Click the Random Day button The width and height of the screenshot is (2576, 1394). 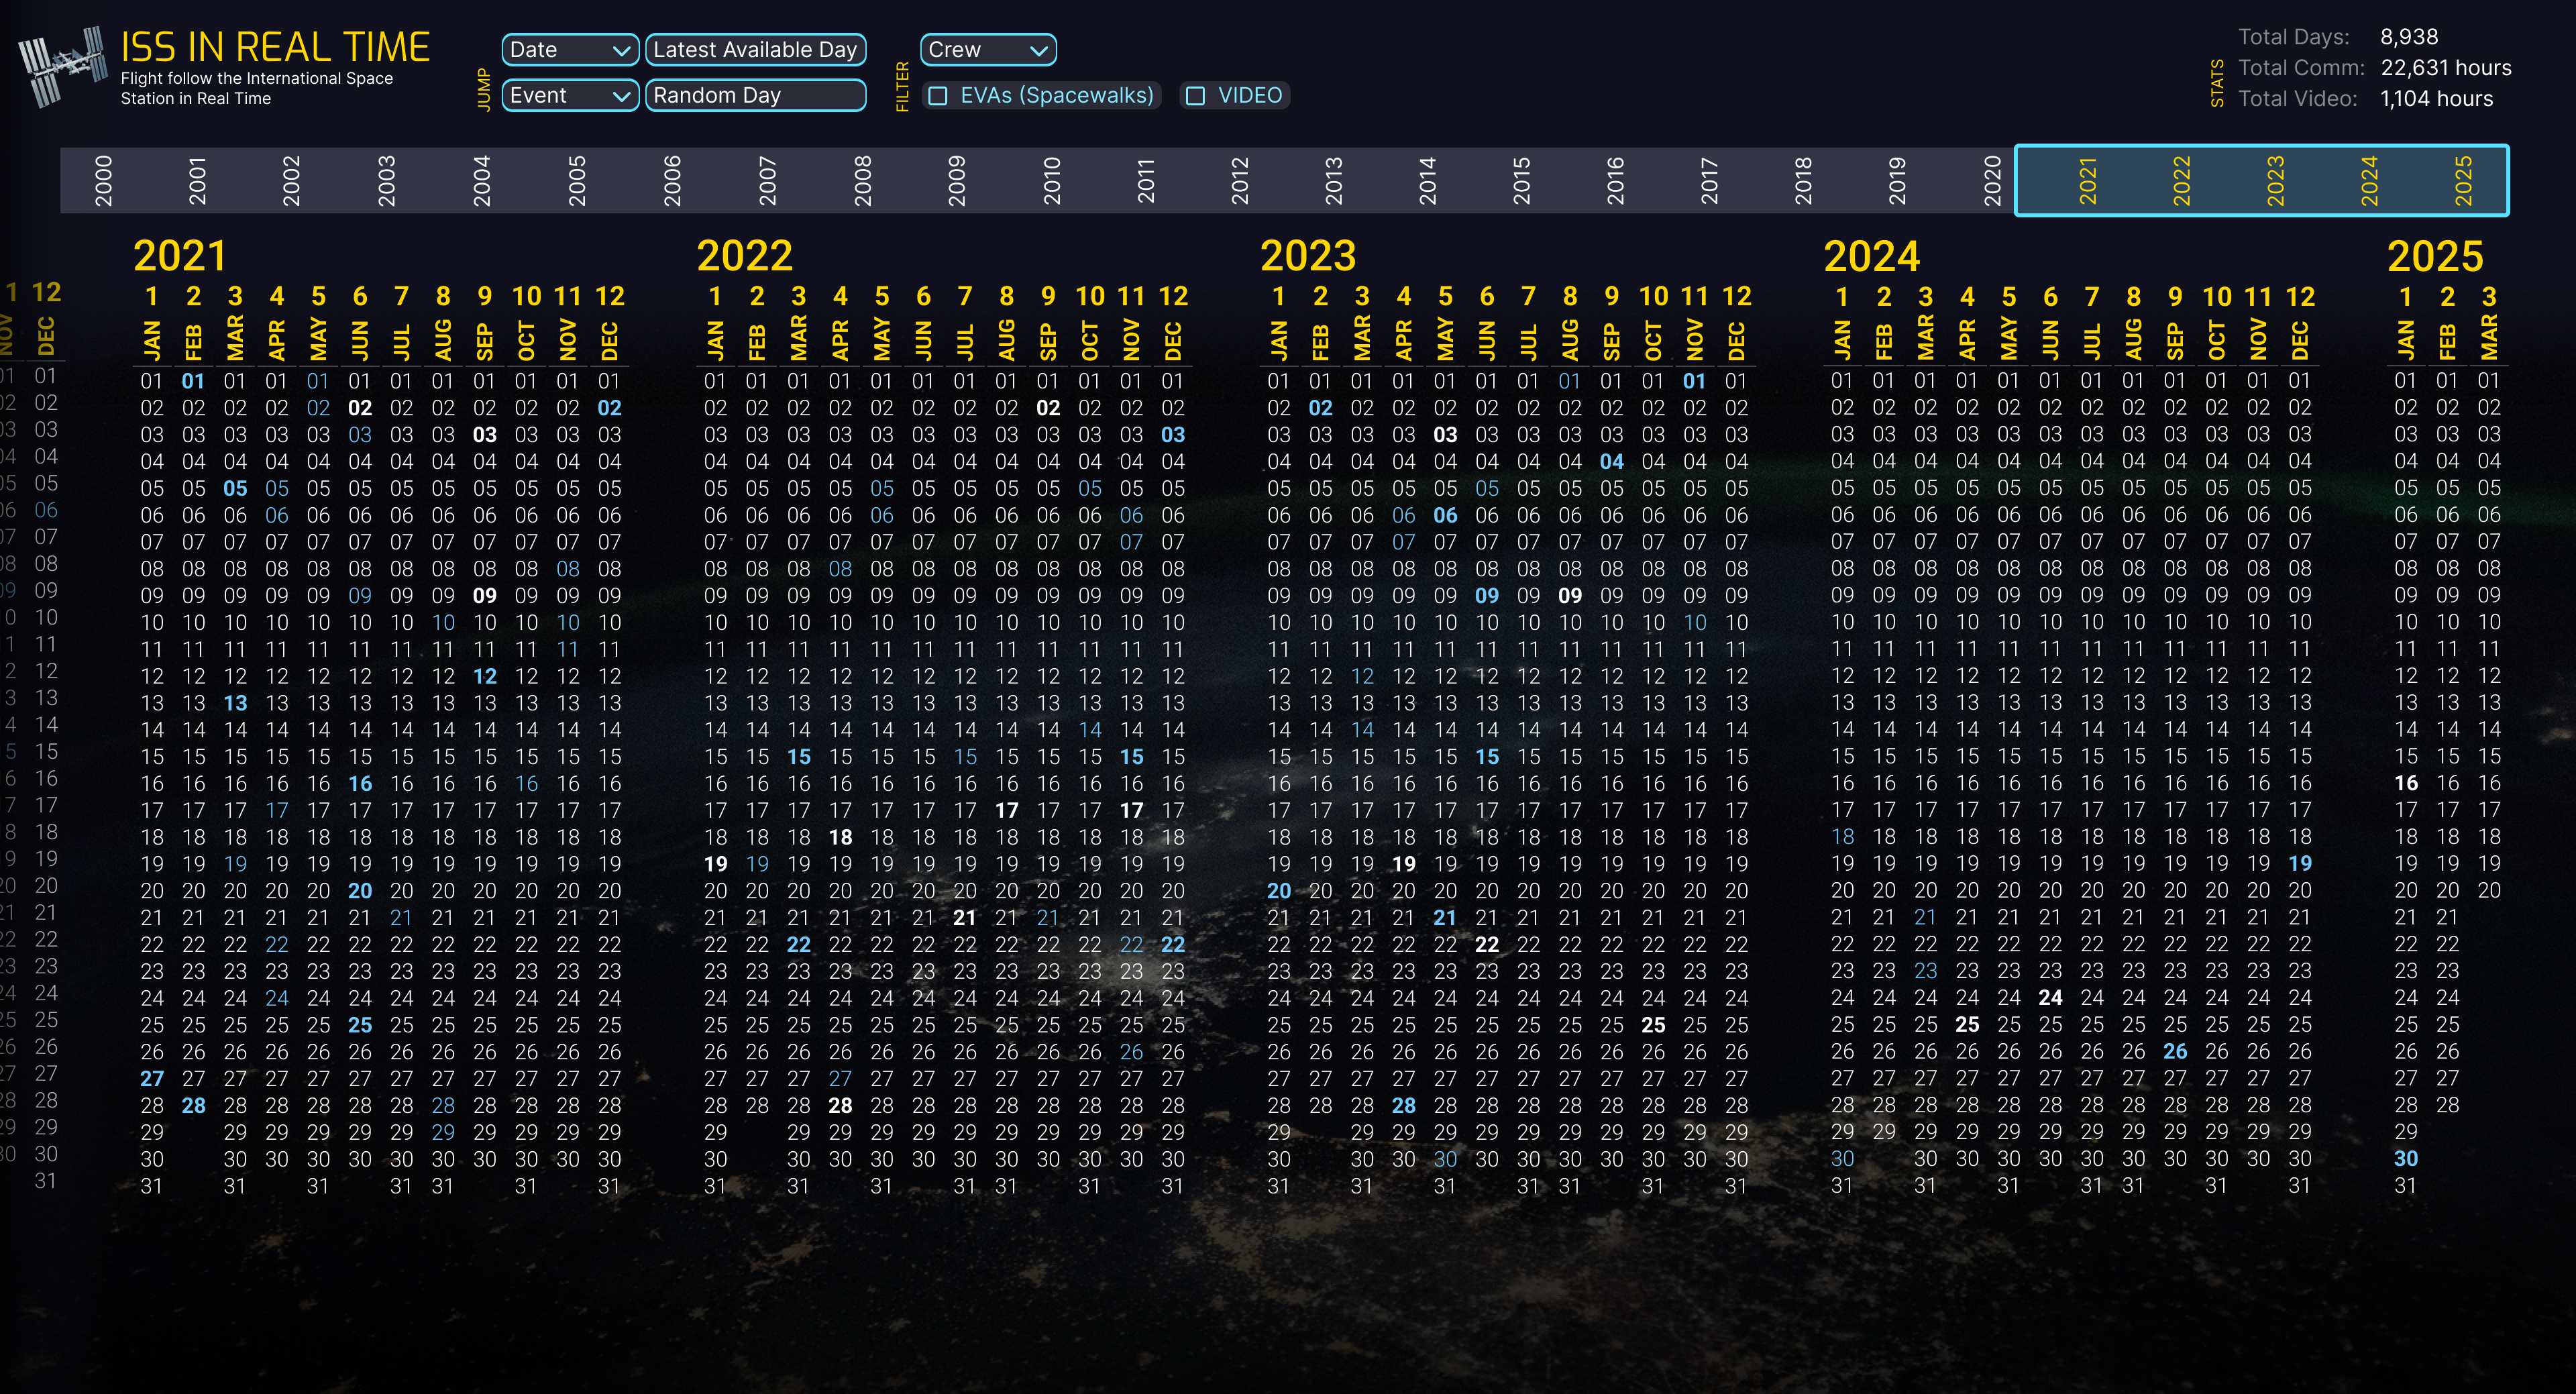coord(755,96)
